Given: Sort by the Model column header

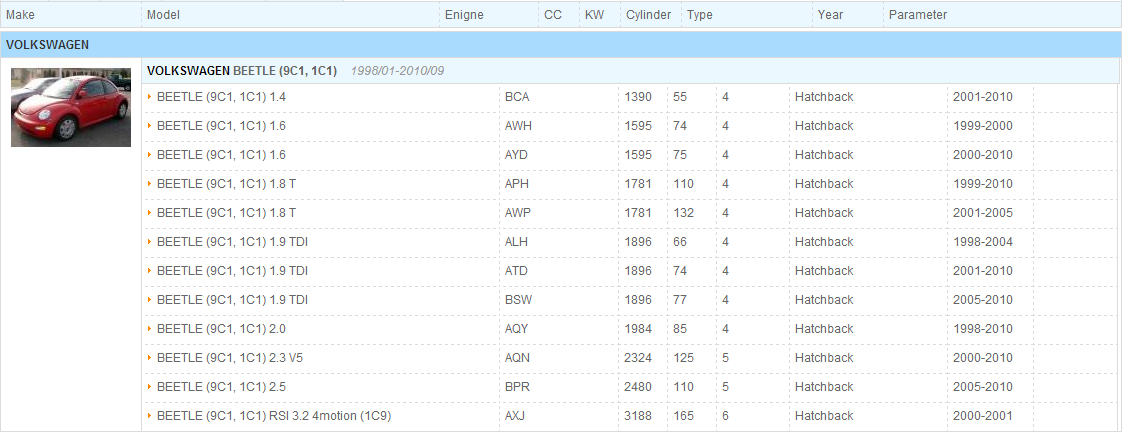Looking at the screenshot, I should 163,14.
